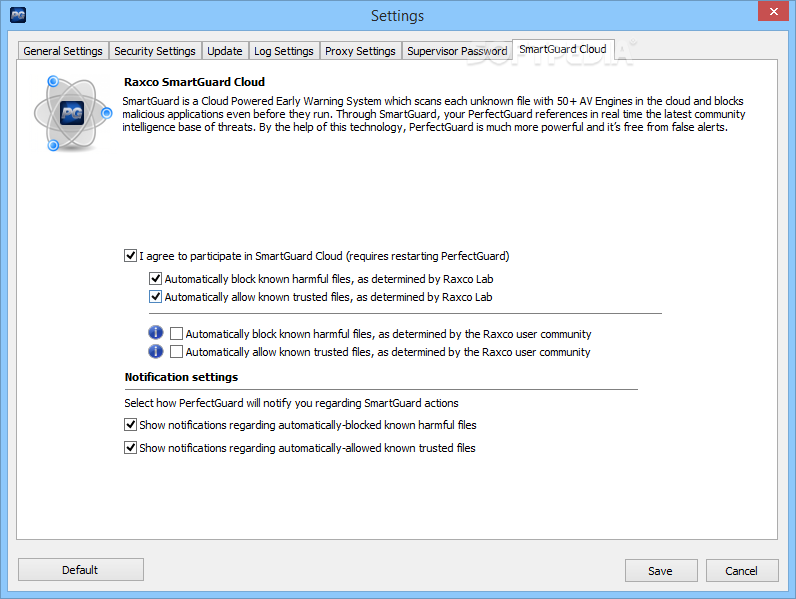Save the settings

pyautogui.click(x=661, y=571)
